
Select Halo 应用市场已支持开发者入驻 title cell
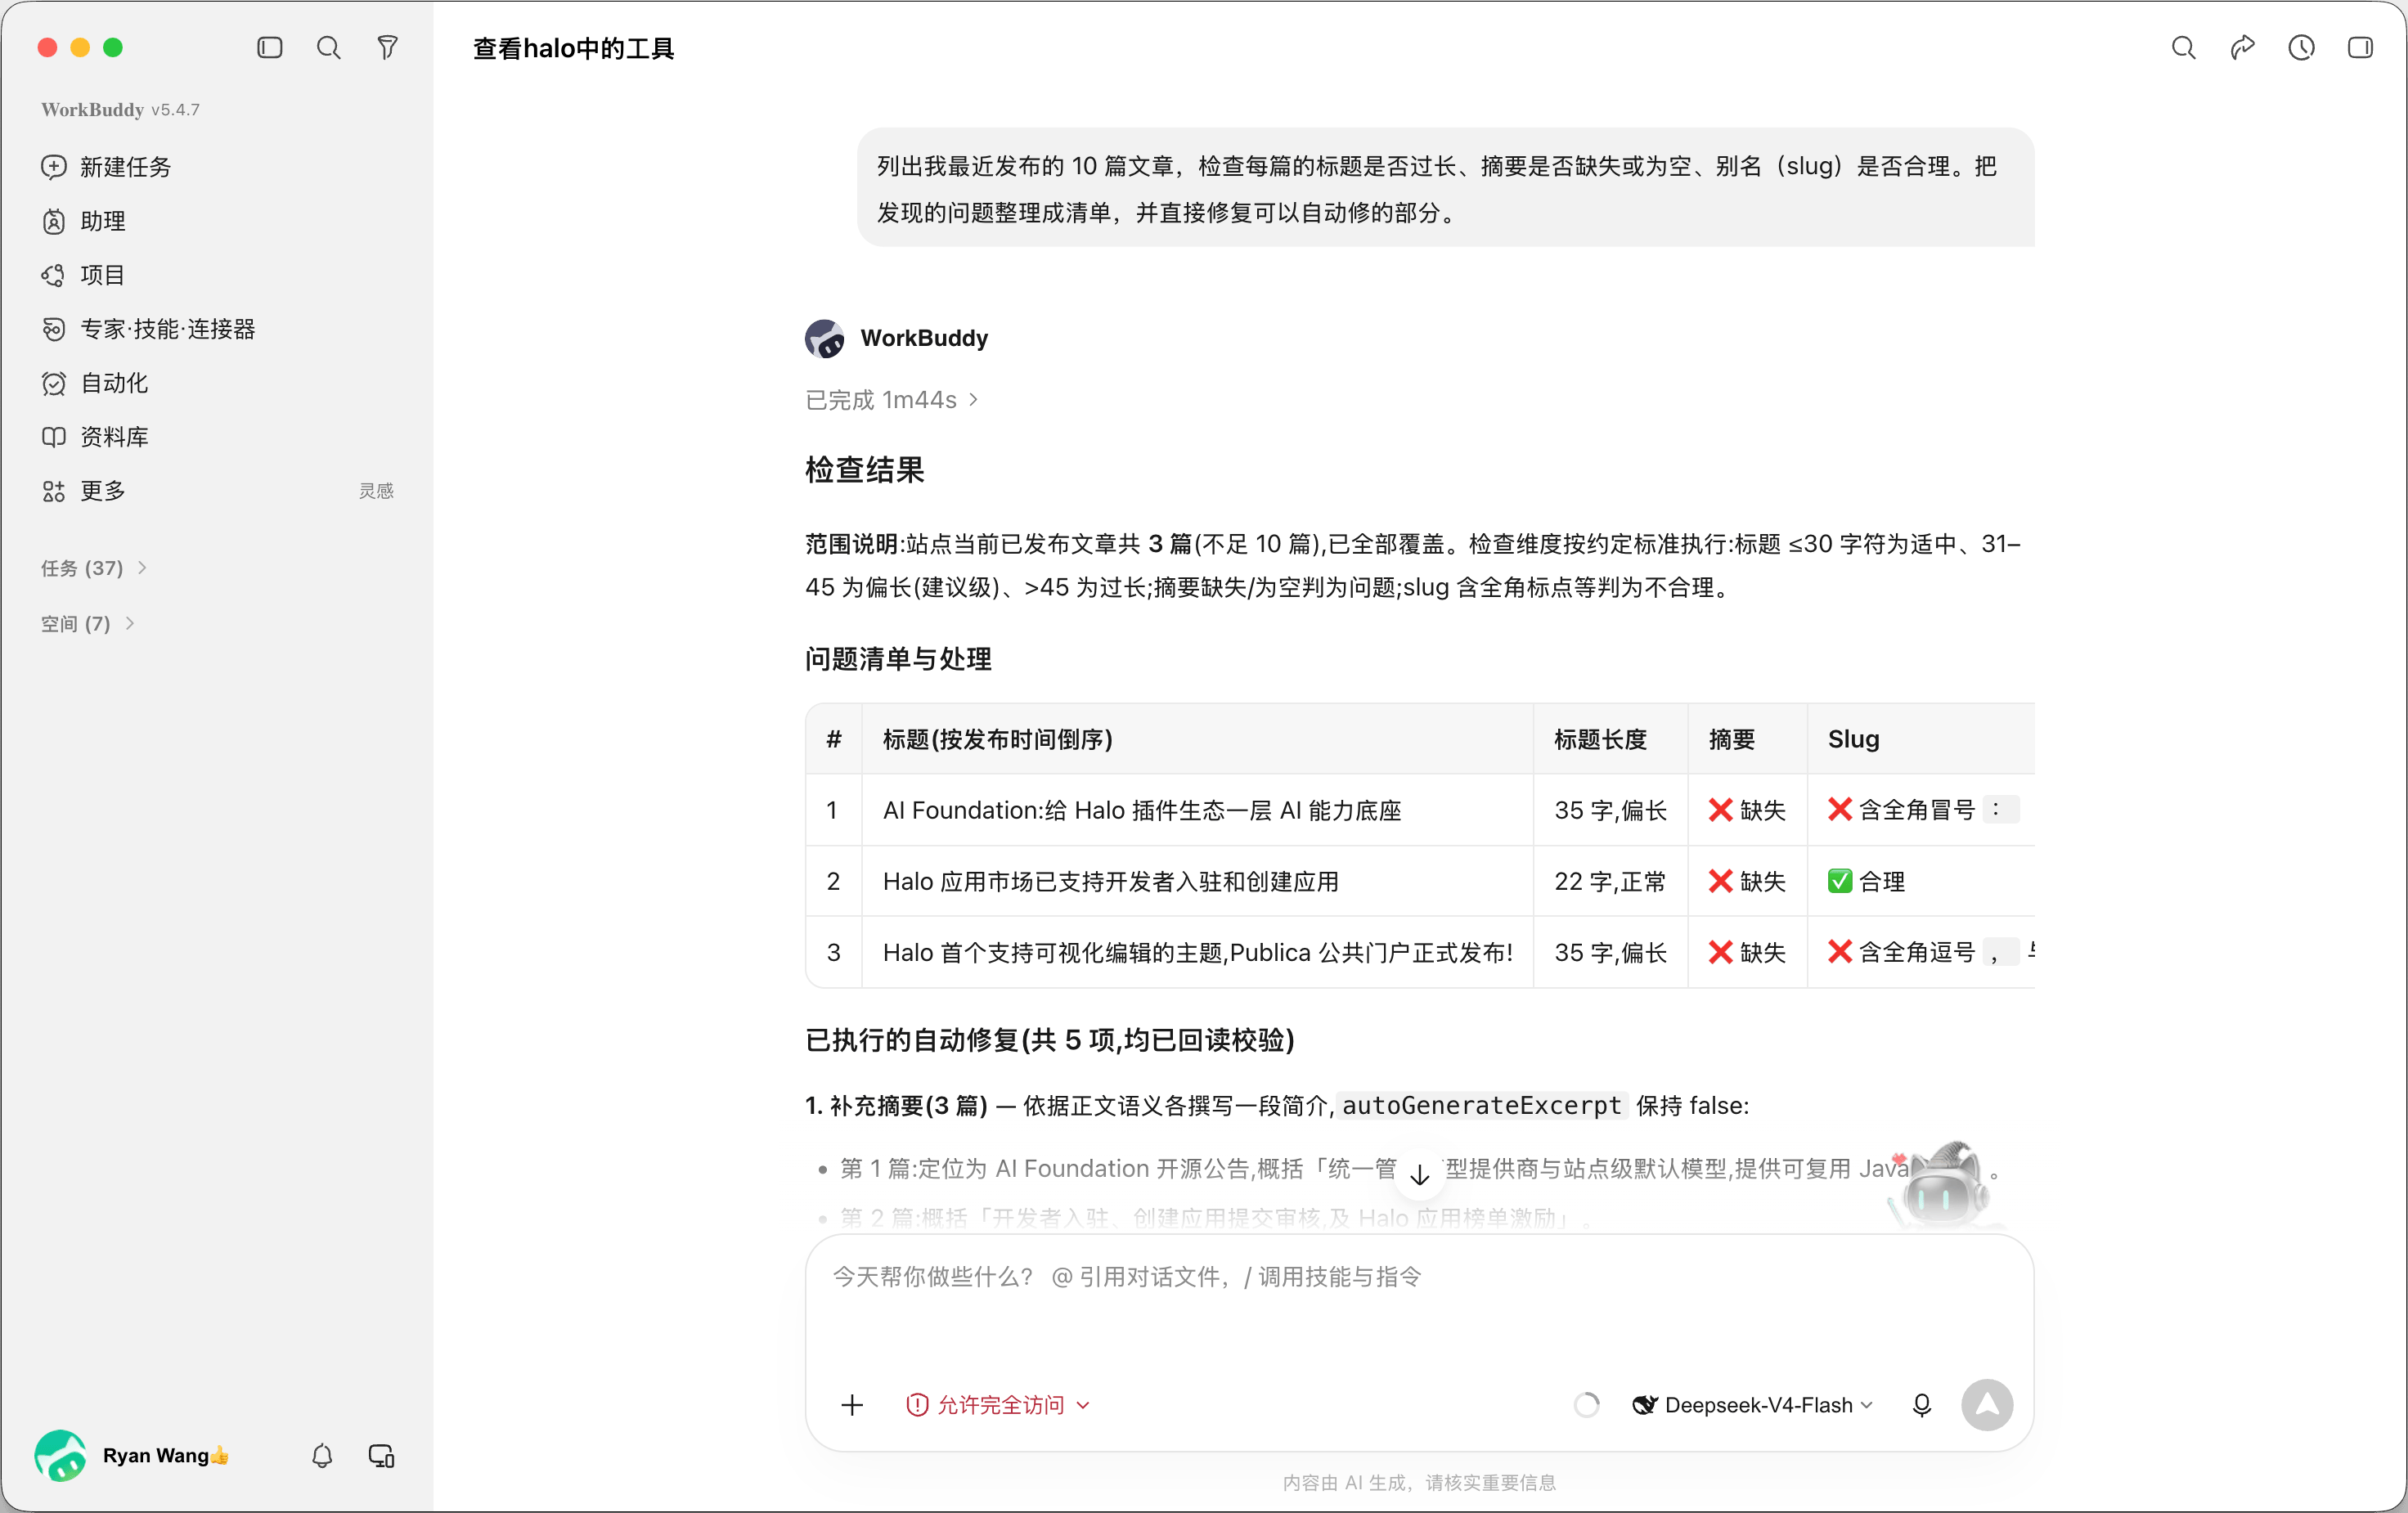point(1197,881)
